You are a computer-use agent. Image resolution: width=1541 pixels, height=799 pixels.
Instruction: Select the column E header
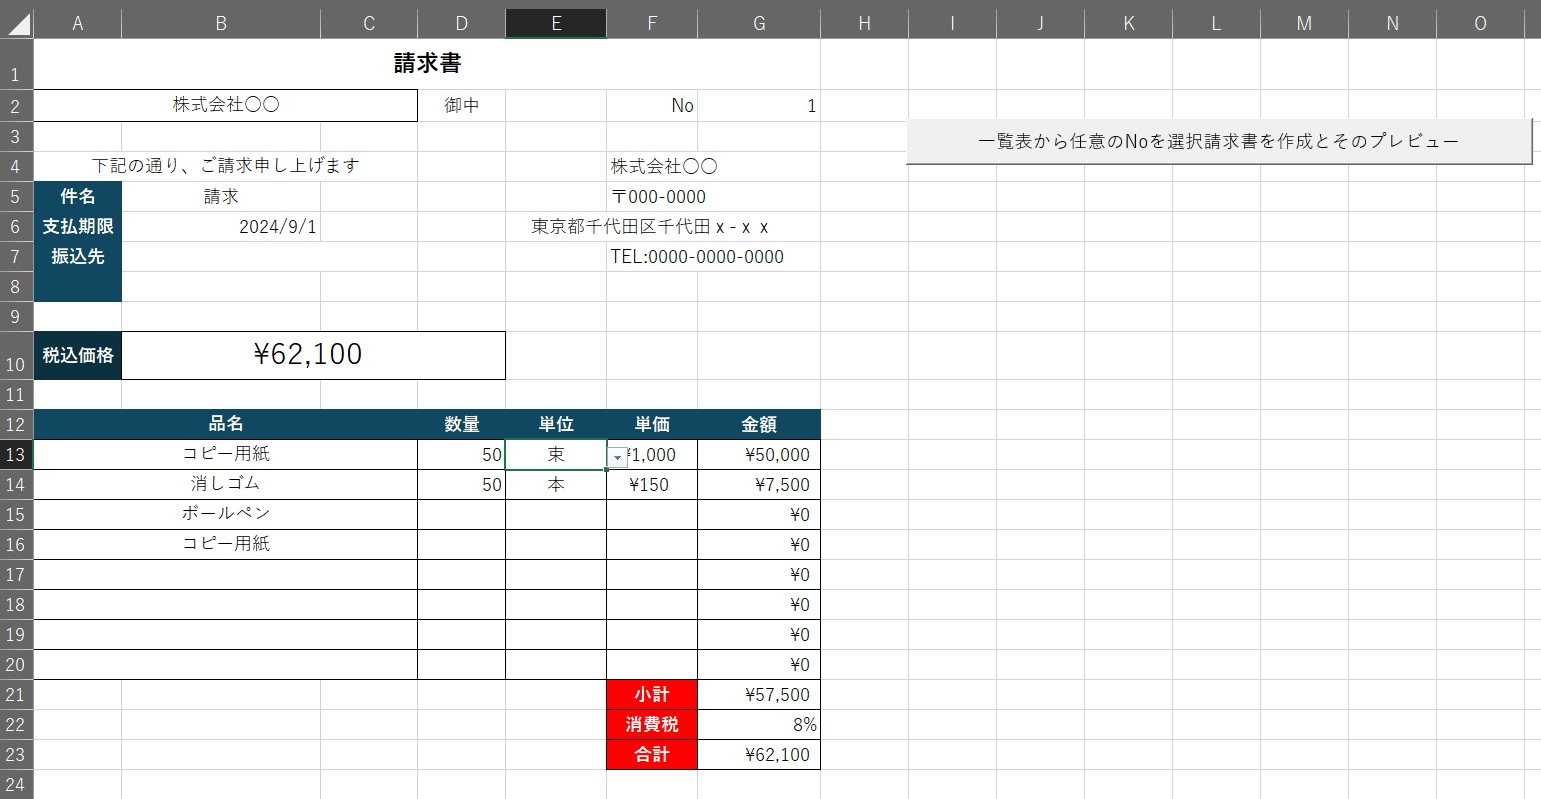coord(556,23)
